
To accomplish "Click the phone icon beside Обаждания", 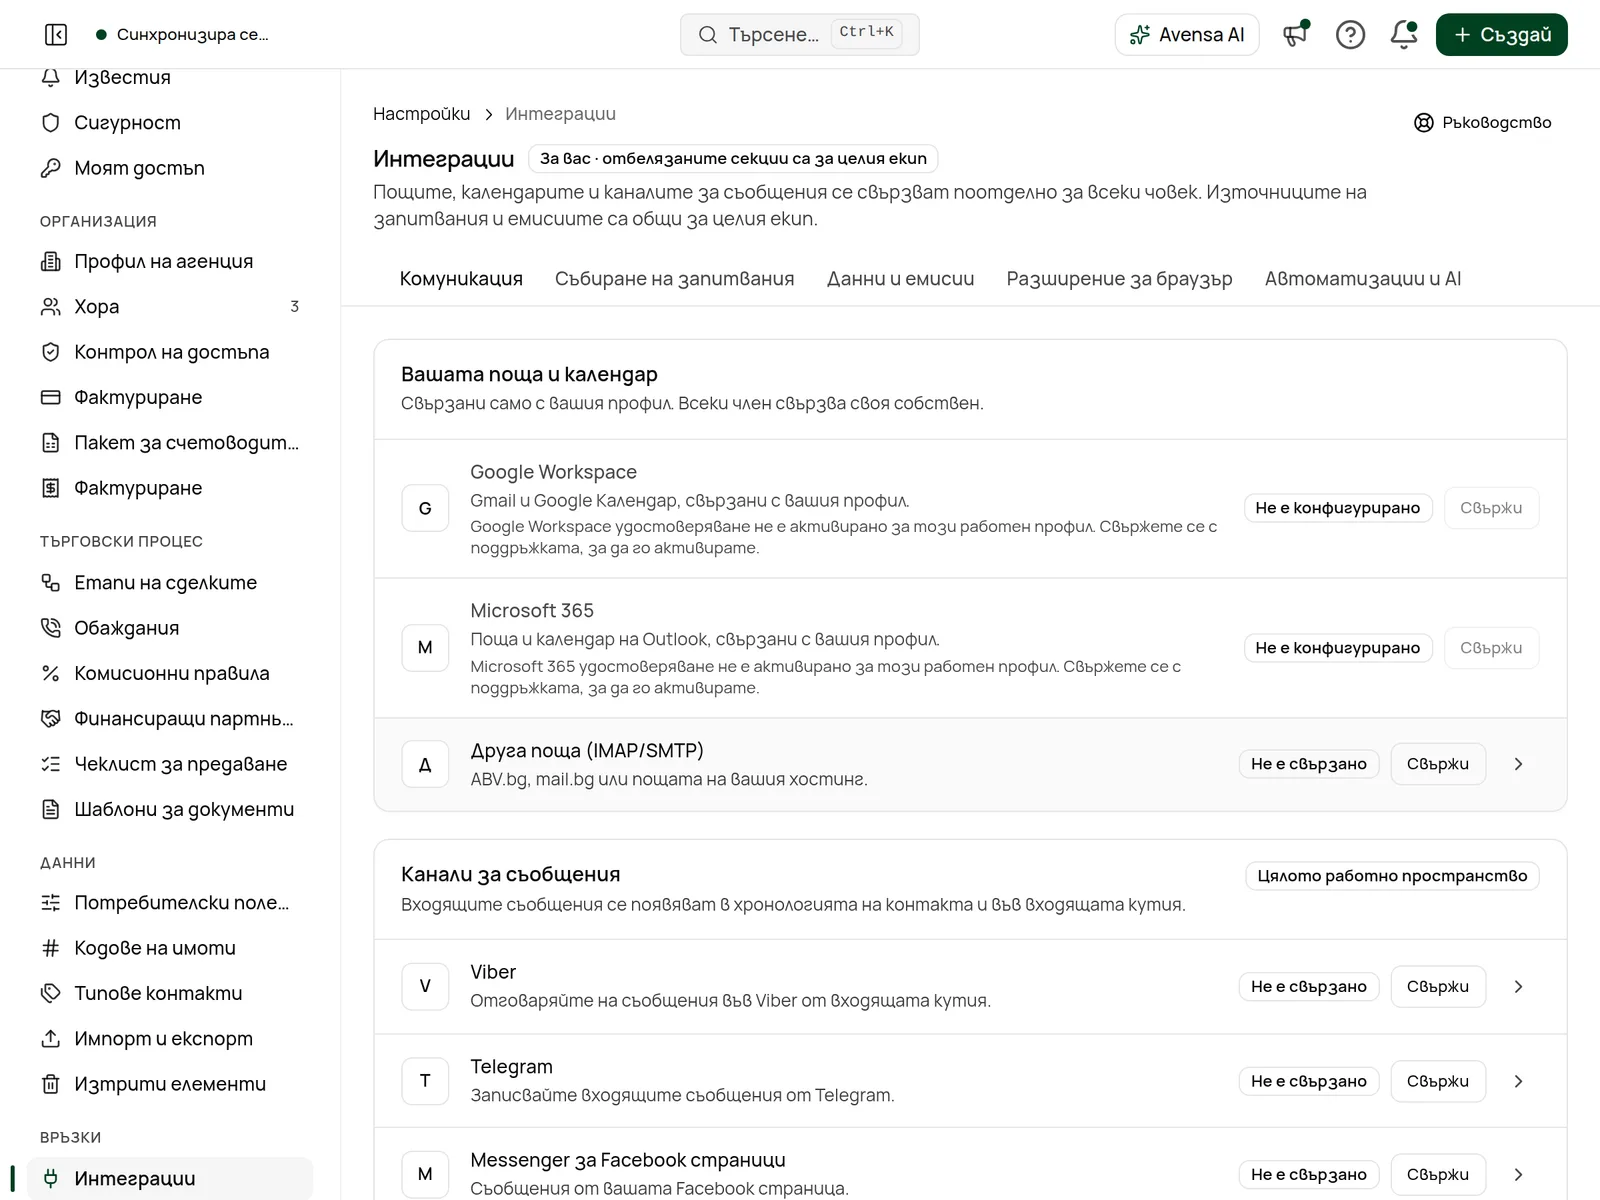I will tap(51, 628).
